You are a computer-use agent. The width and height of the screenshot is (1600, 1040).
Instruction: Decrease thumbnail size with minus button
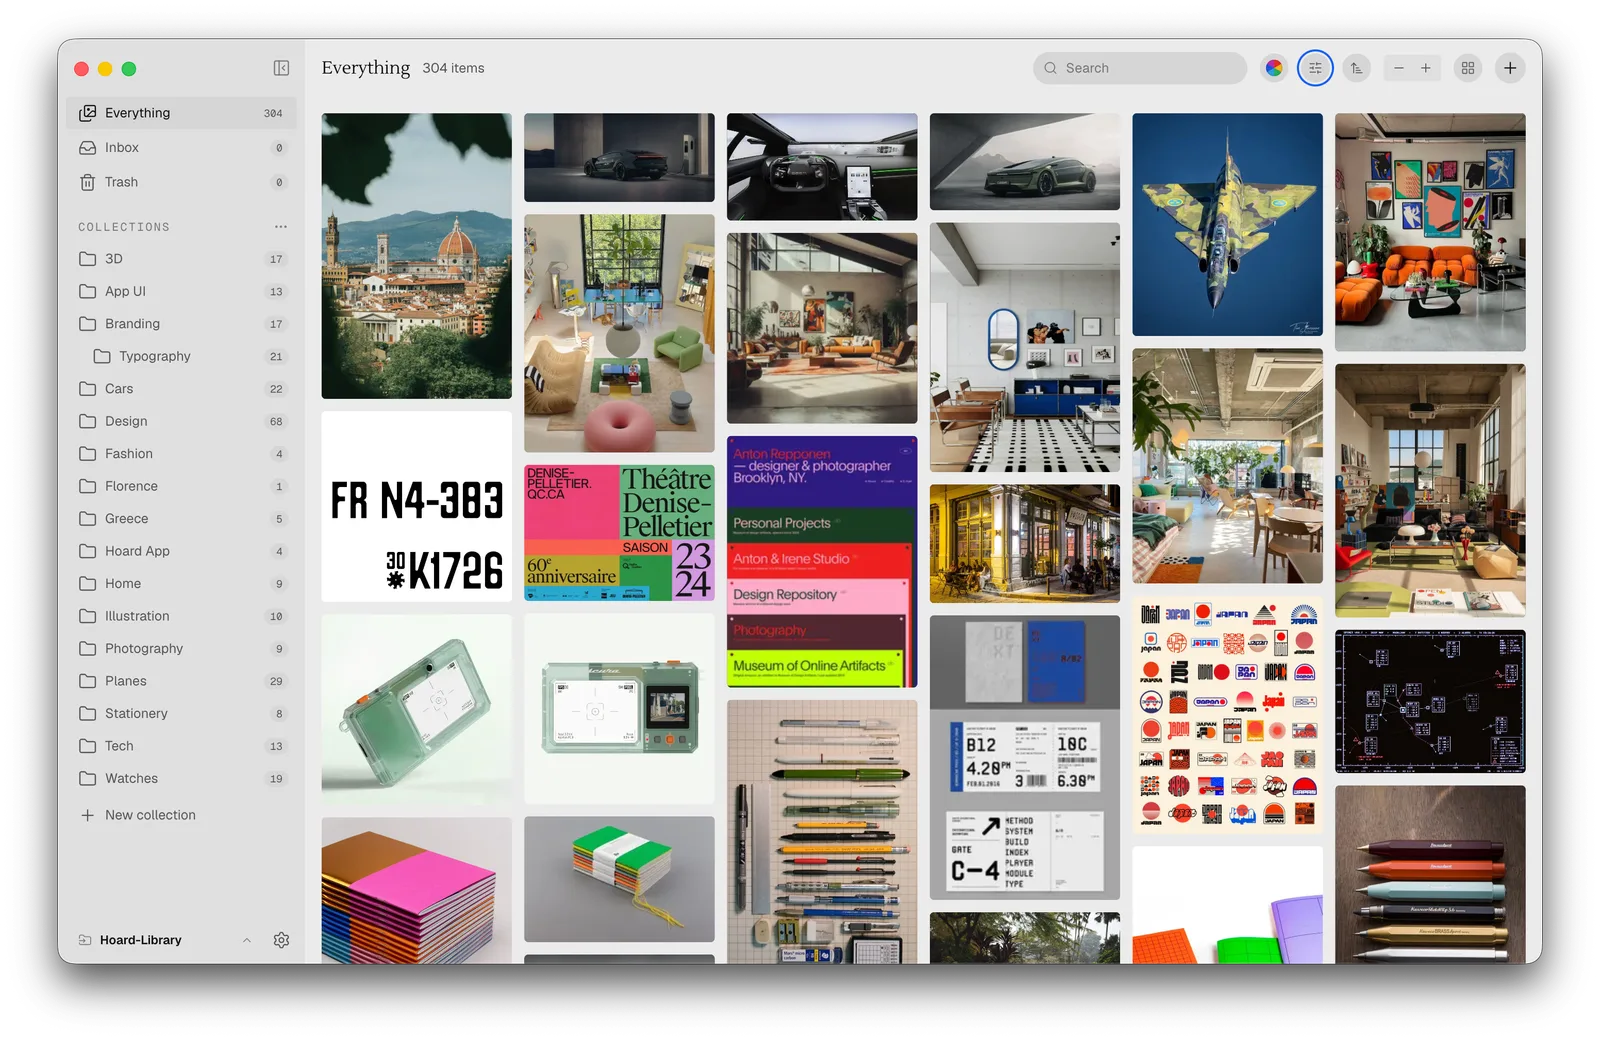(x=1399, y=68)
